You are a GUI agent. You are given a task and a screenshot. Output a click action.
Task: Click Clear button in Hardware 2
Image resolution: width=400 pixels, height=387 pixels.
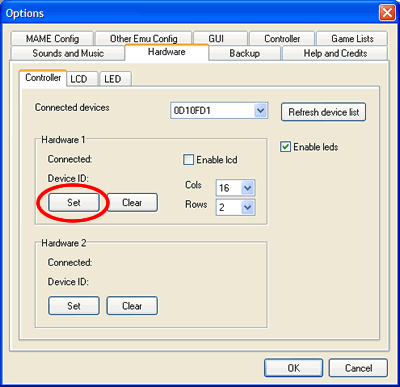coord(132,306)
